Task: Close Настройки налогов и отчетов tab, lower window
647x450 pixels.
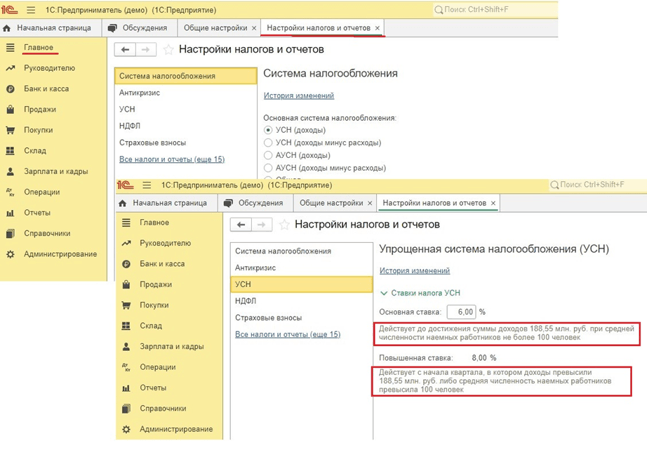Action: tap(493, 203)
